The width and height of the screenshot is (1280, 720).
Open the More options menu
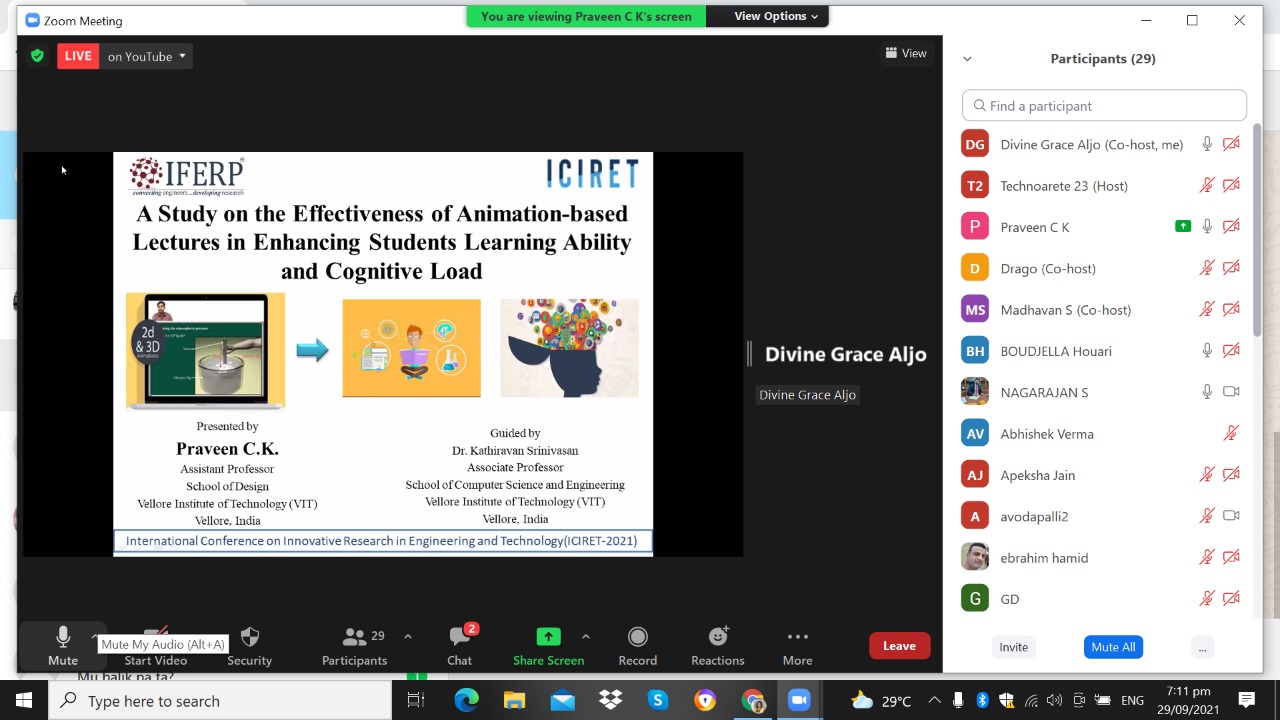click(797, 645)
